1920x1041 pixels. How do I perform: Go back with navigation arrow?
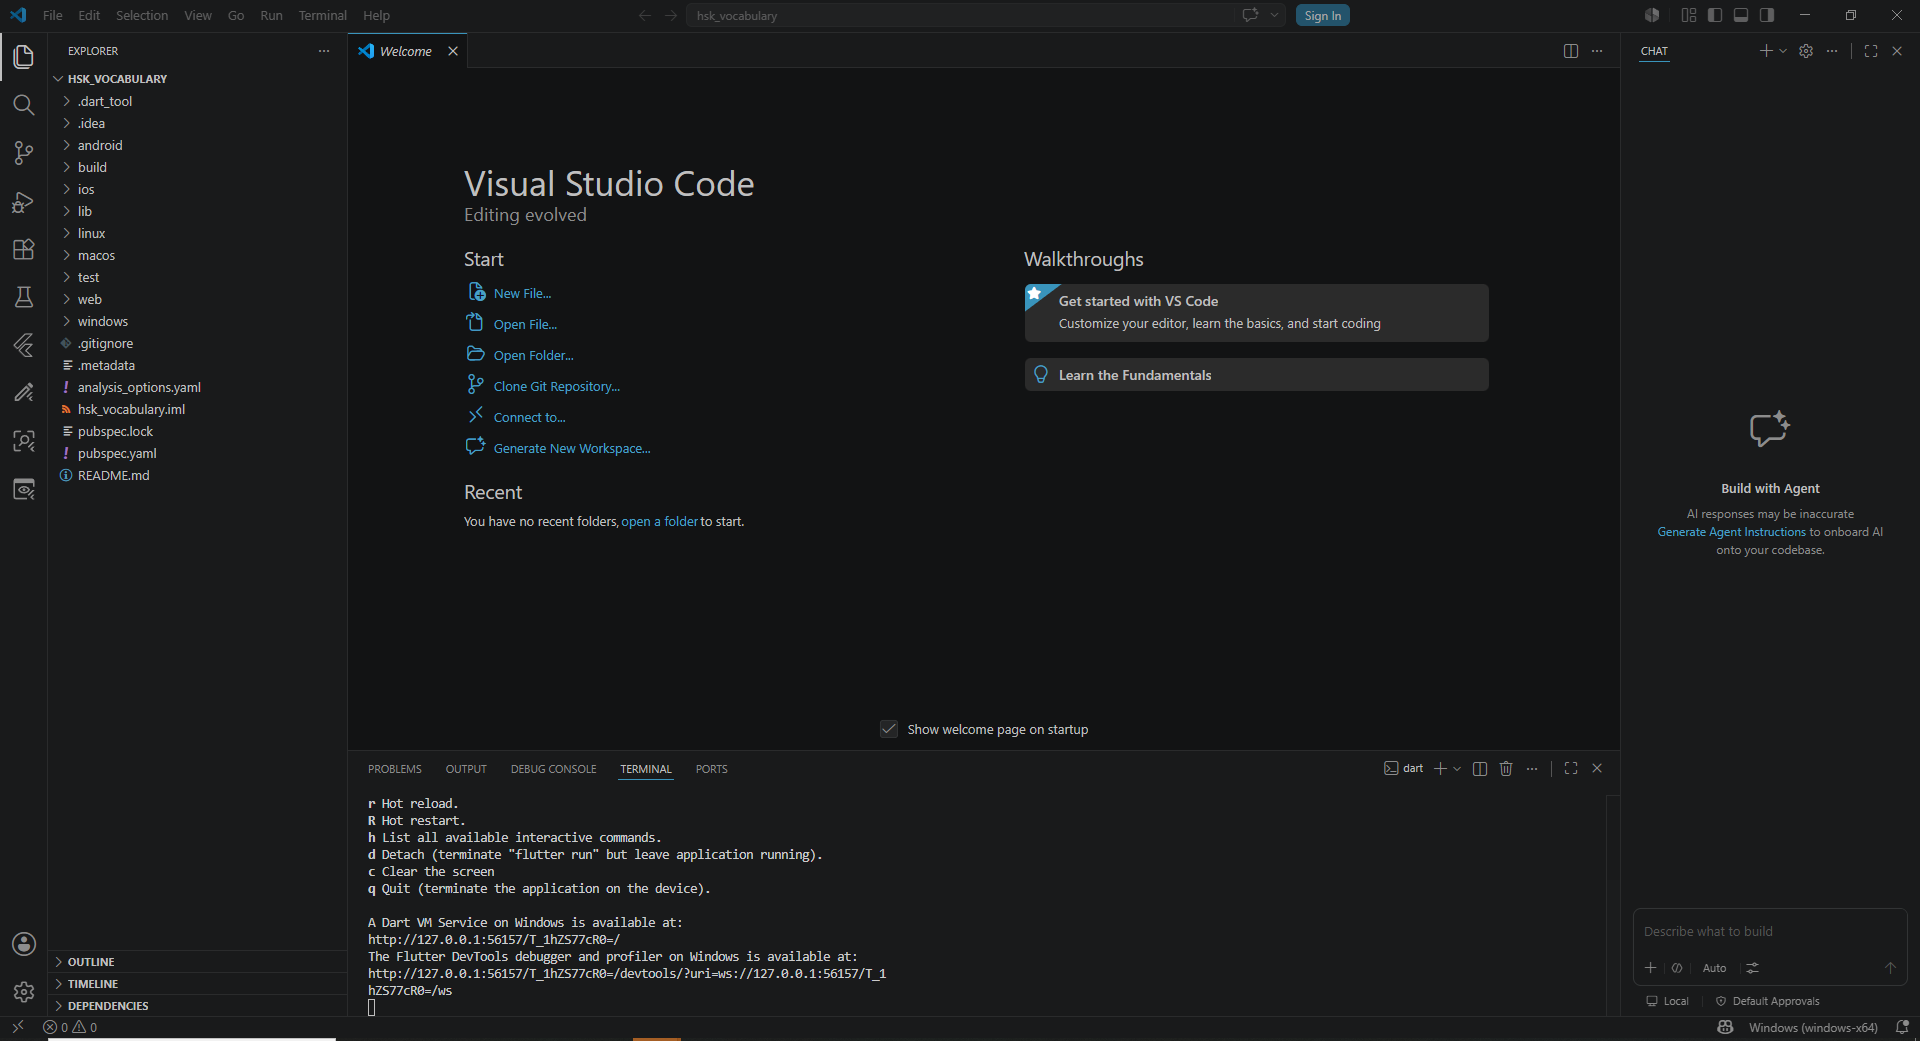(645, 15)
